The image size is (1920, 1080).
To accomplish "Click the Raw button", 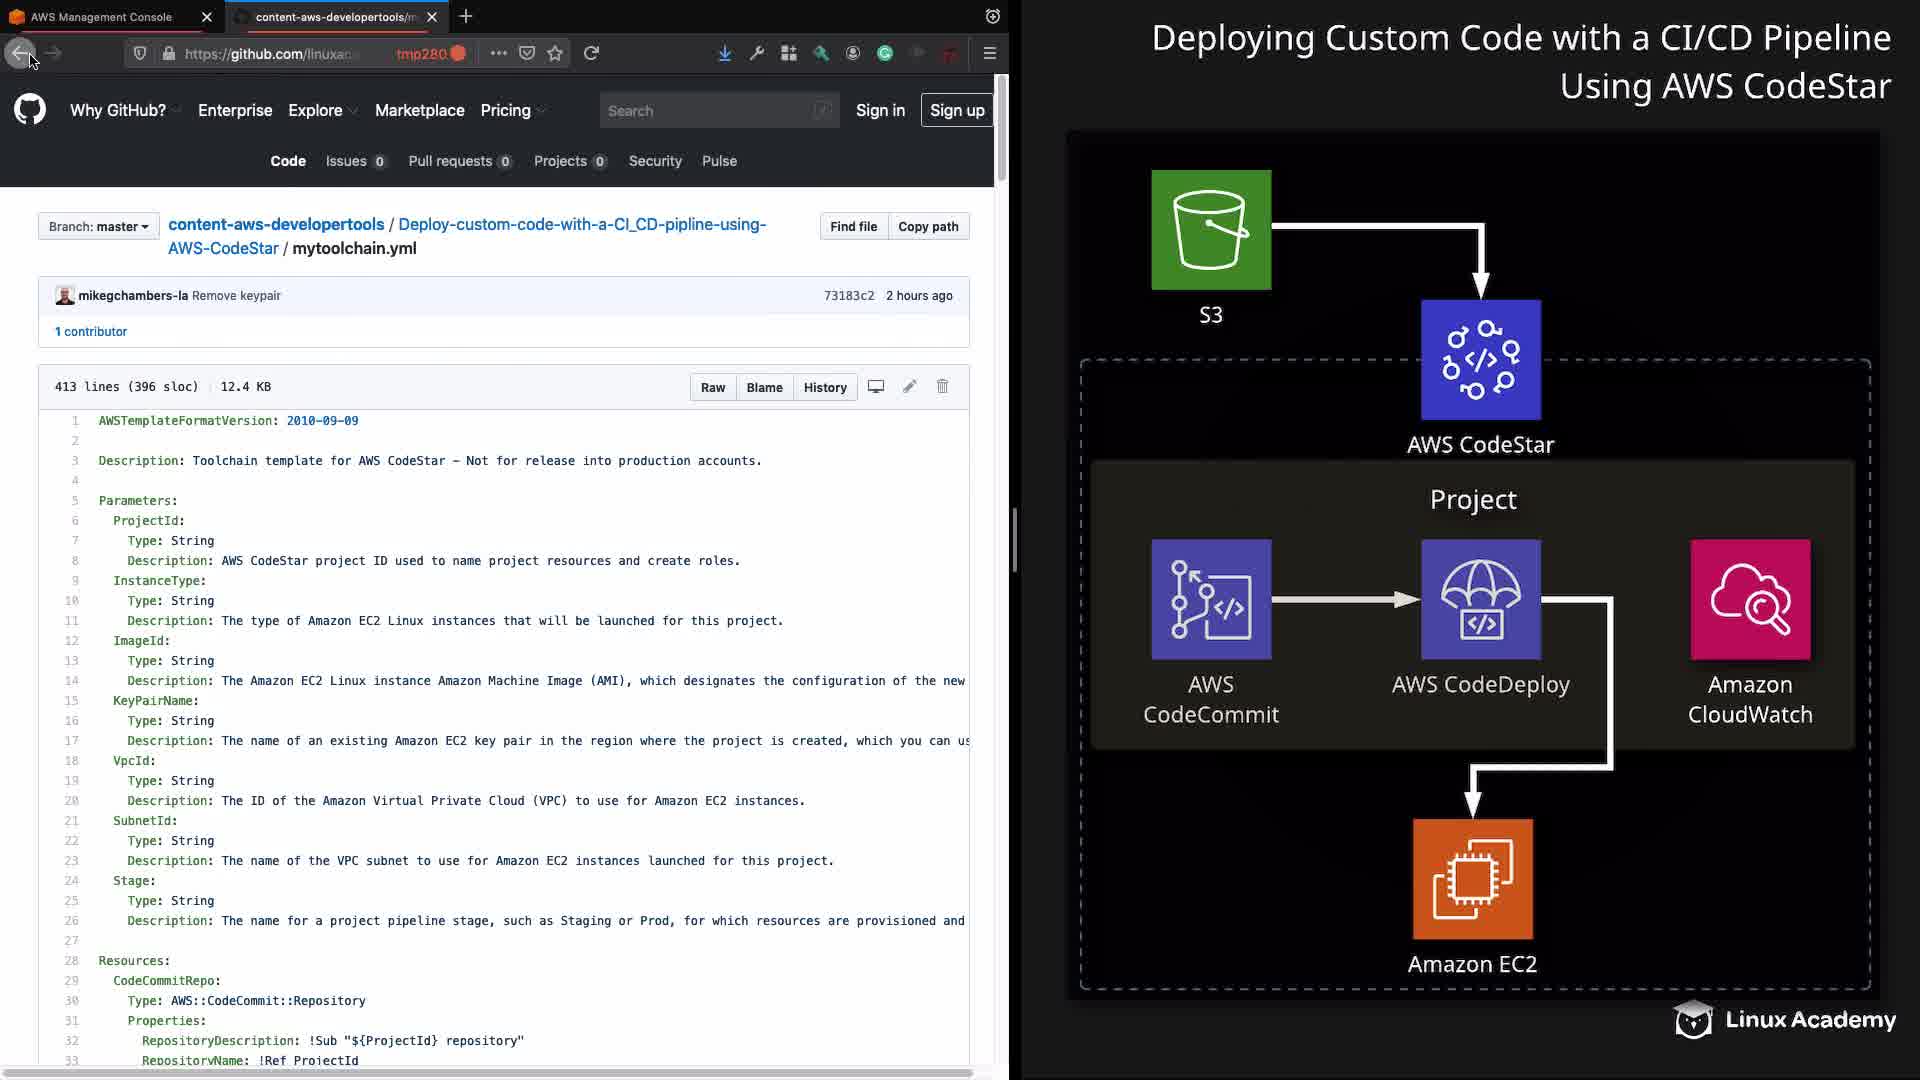I will pyautogui.click(x=713, y=388).
